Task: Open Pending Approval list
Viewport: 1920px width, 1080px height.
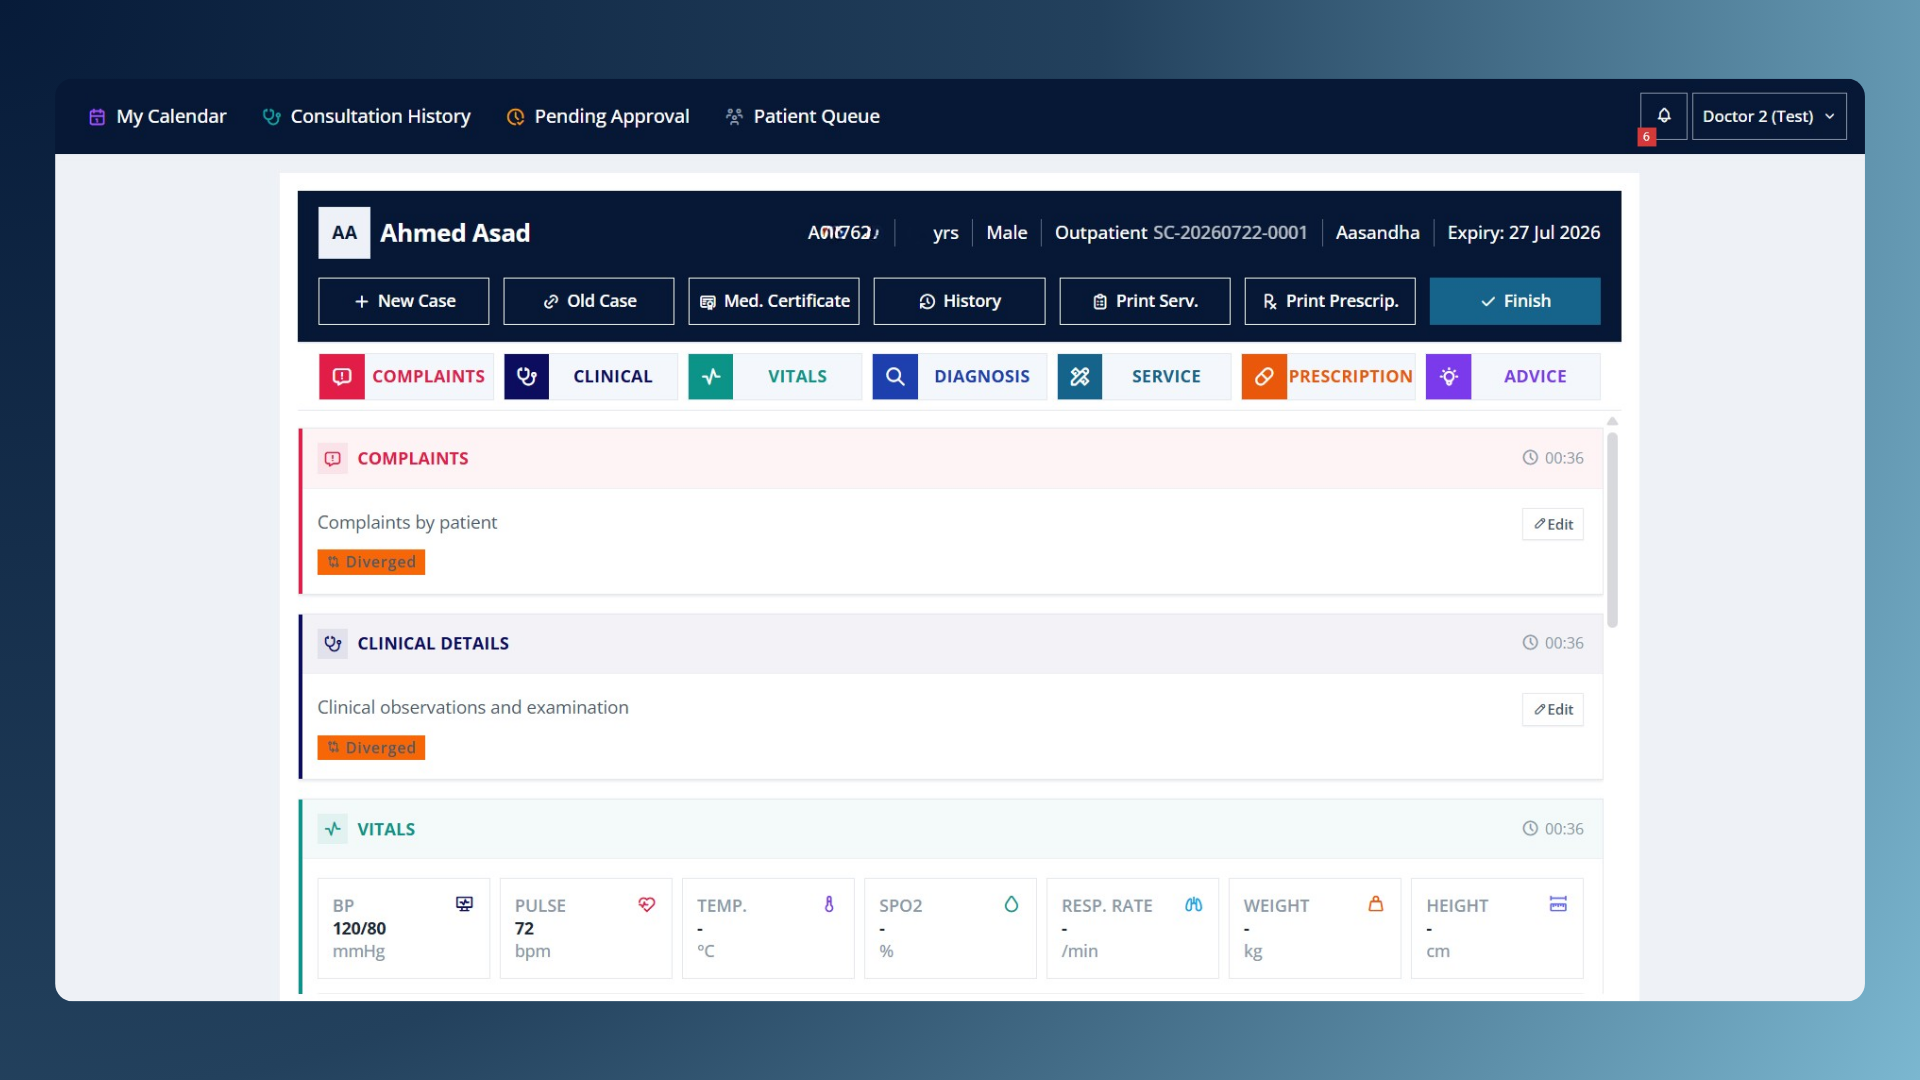Action: [x=598, y=116]
